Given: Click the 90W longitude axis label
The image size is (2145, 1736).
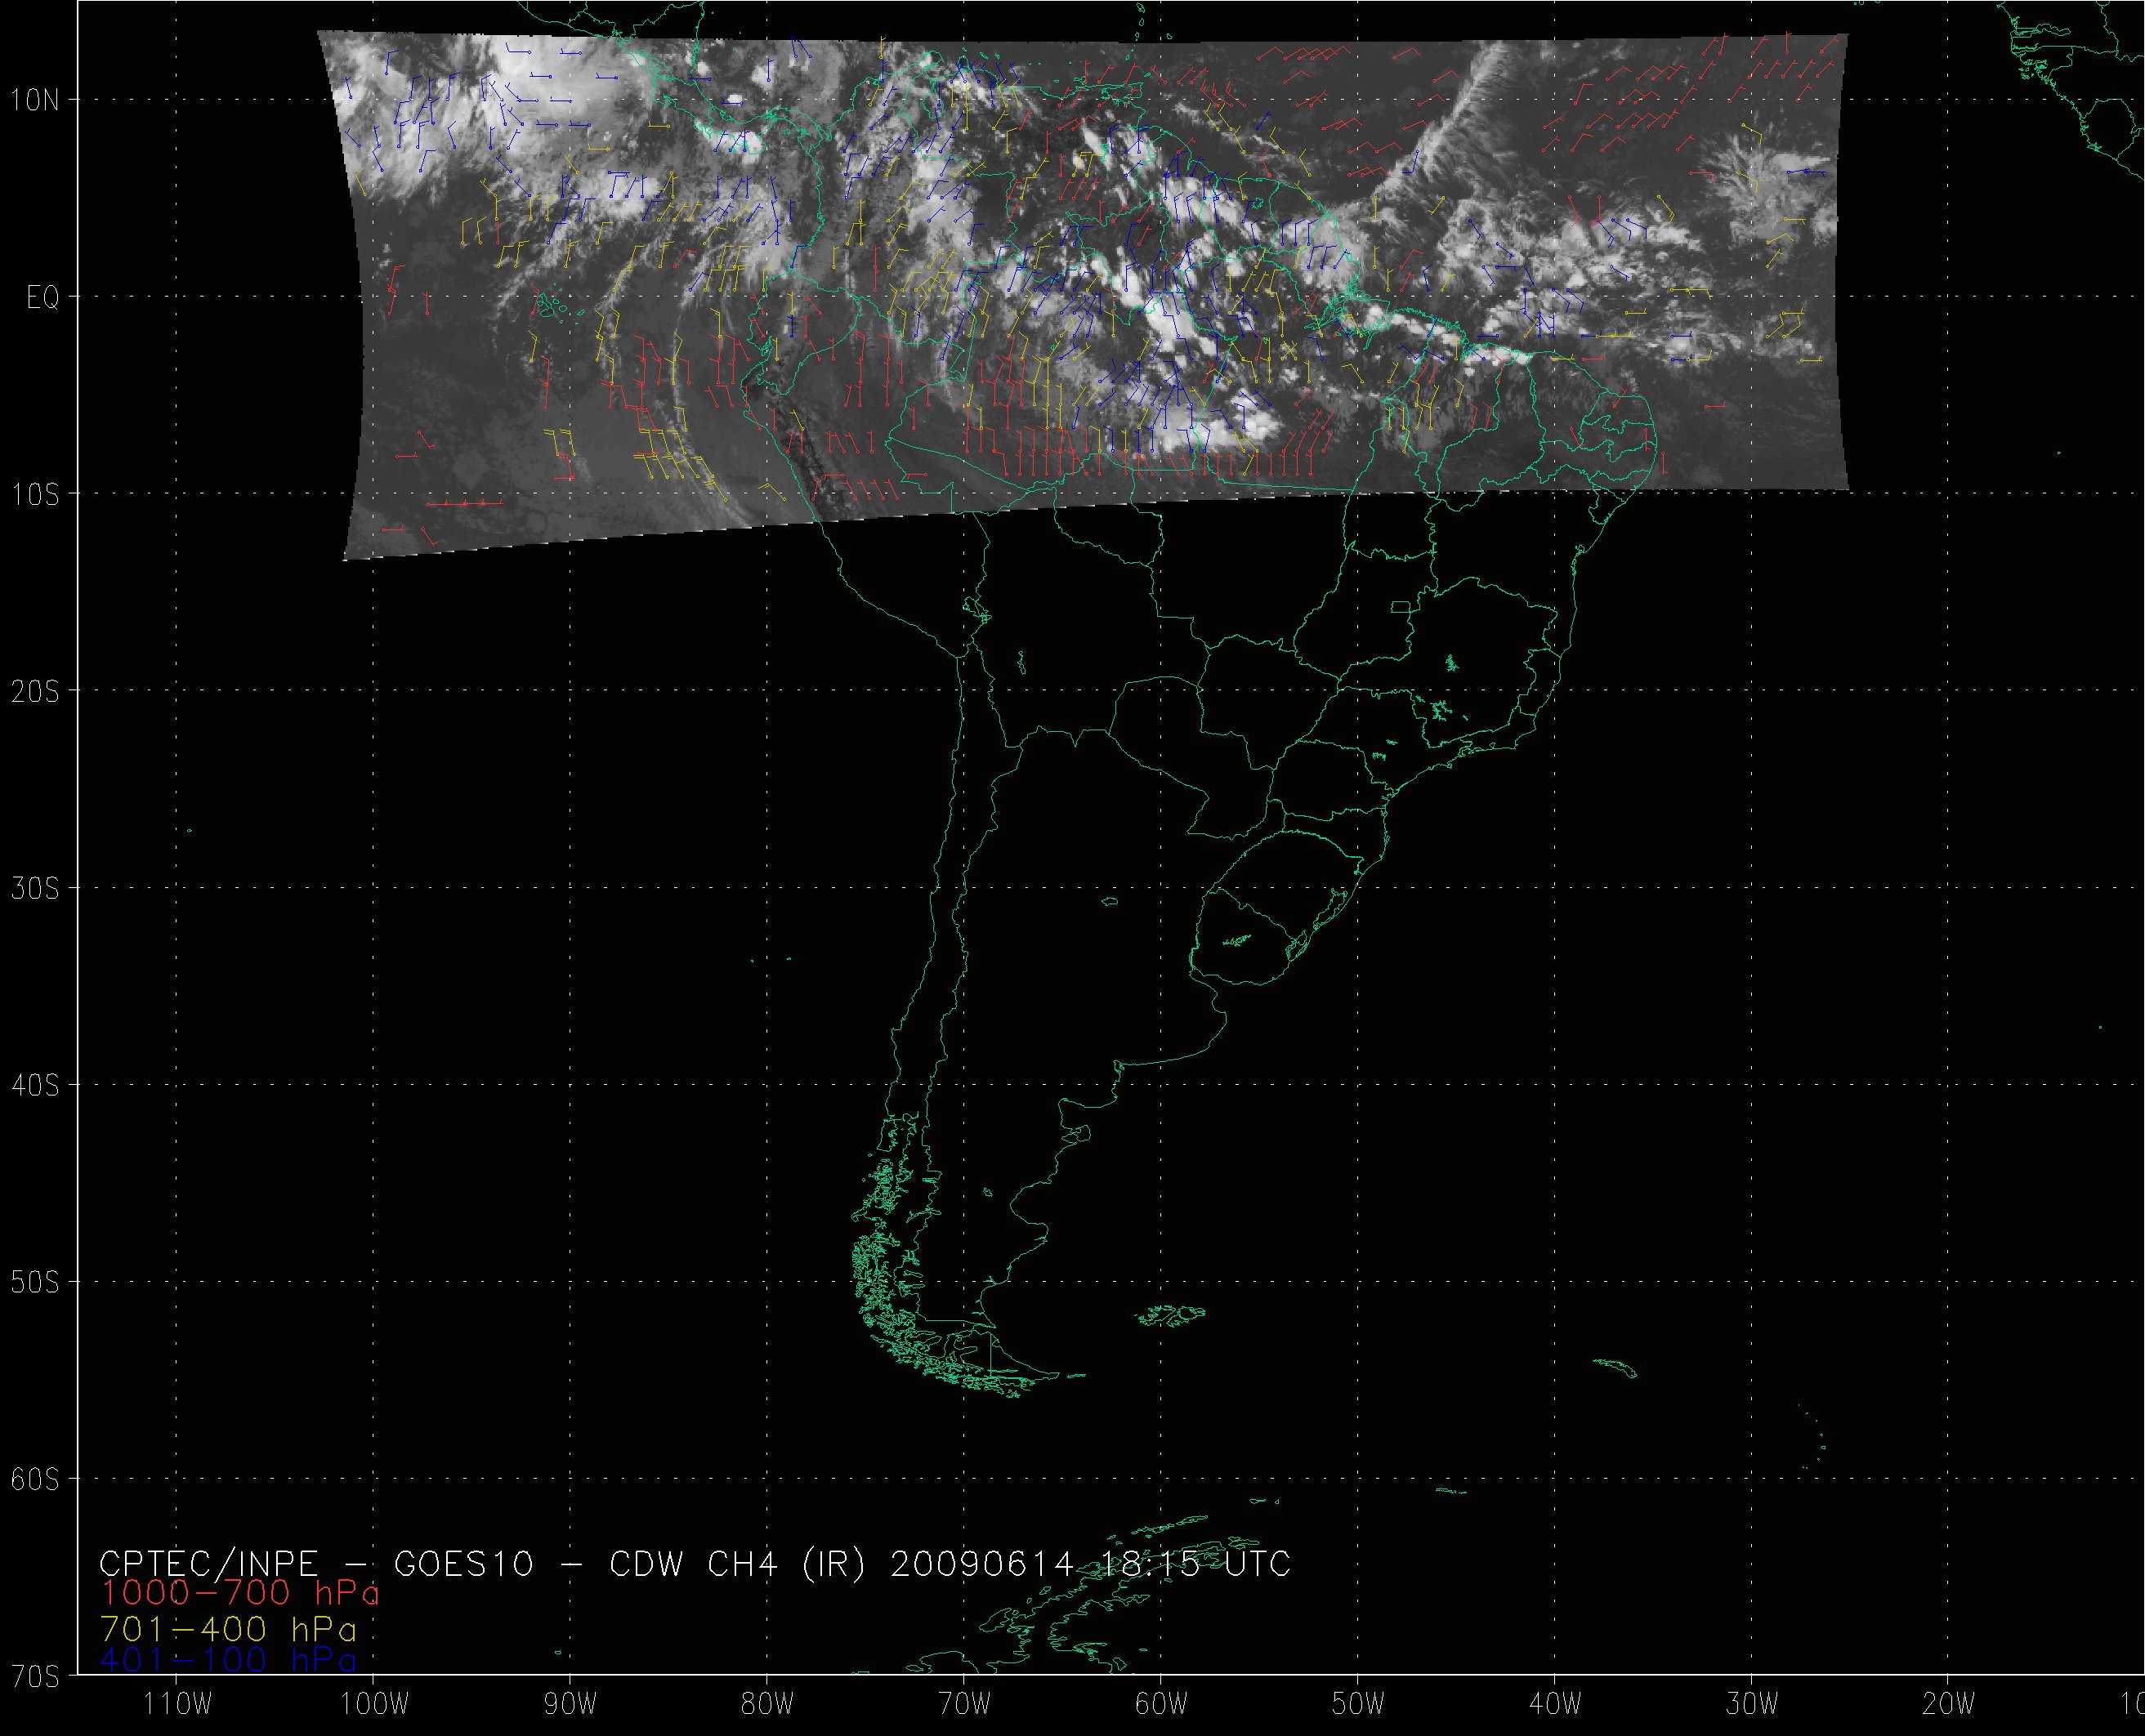Looking at the screenshot, I should pyautogui.click(x=571, y=1704).
